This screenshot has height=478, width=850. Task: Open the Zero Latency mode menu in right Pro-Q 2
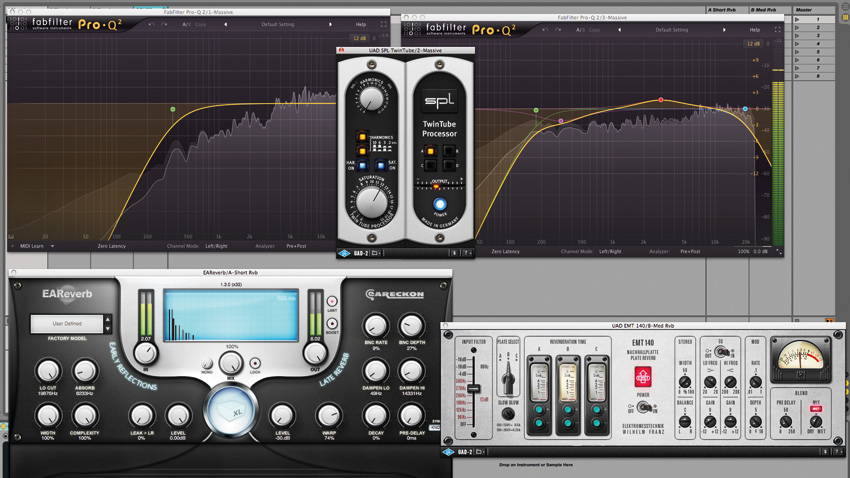pyautogui.click(x=505, y=251)
